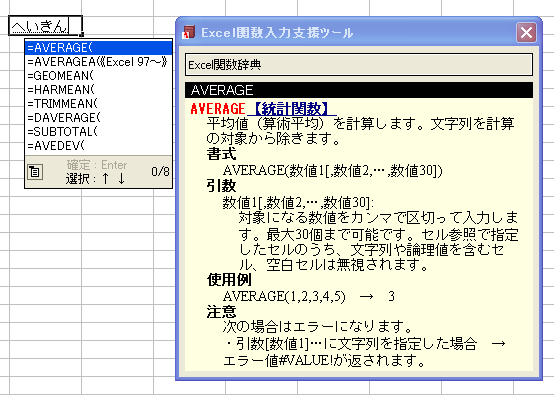
Task: Select =AVERAGE( from the suggestion list
Action: (x=99, y=48)
